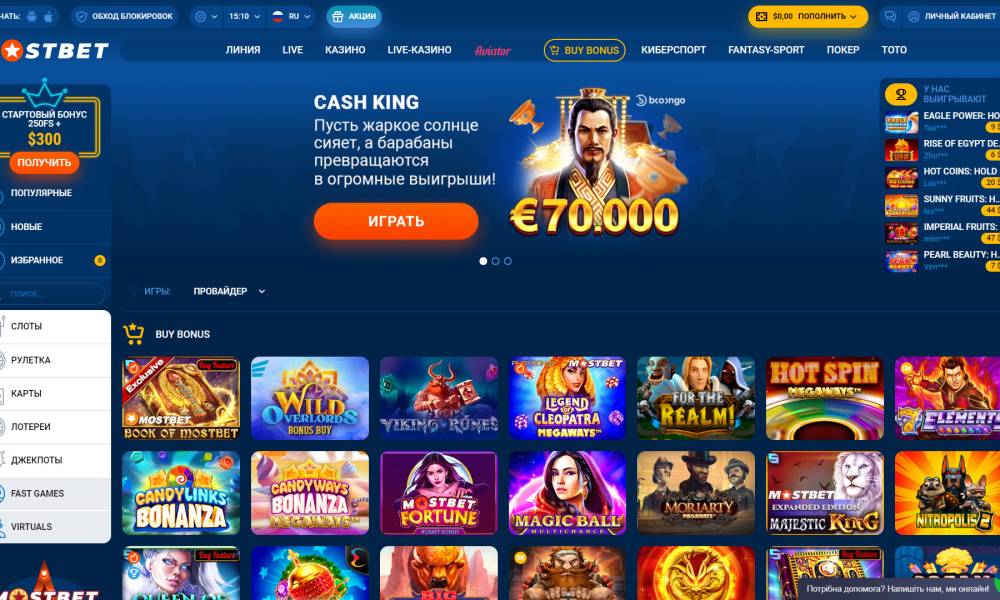Open the chat support icon in header

point(890,17)
